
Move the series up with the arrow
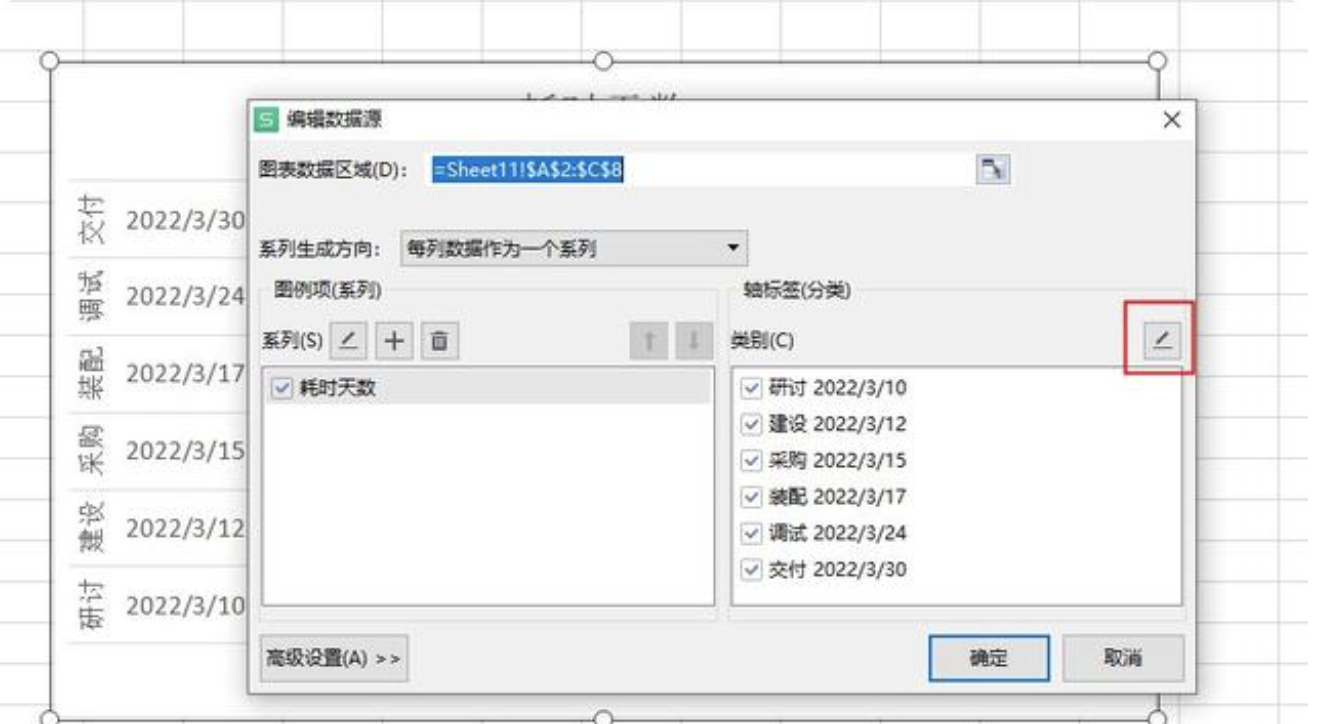coord(647,341)
